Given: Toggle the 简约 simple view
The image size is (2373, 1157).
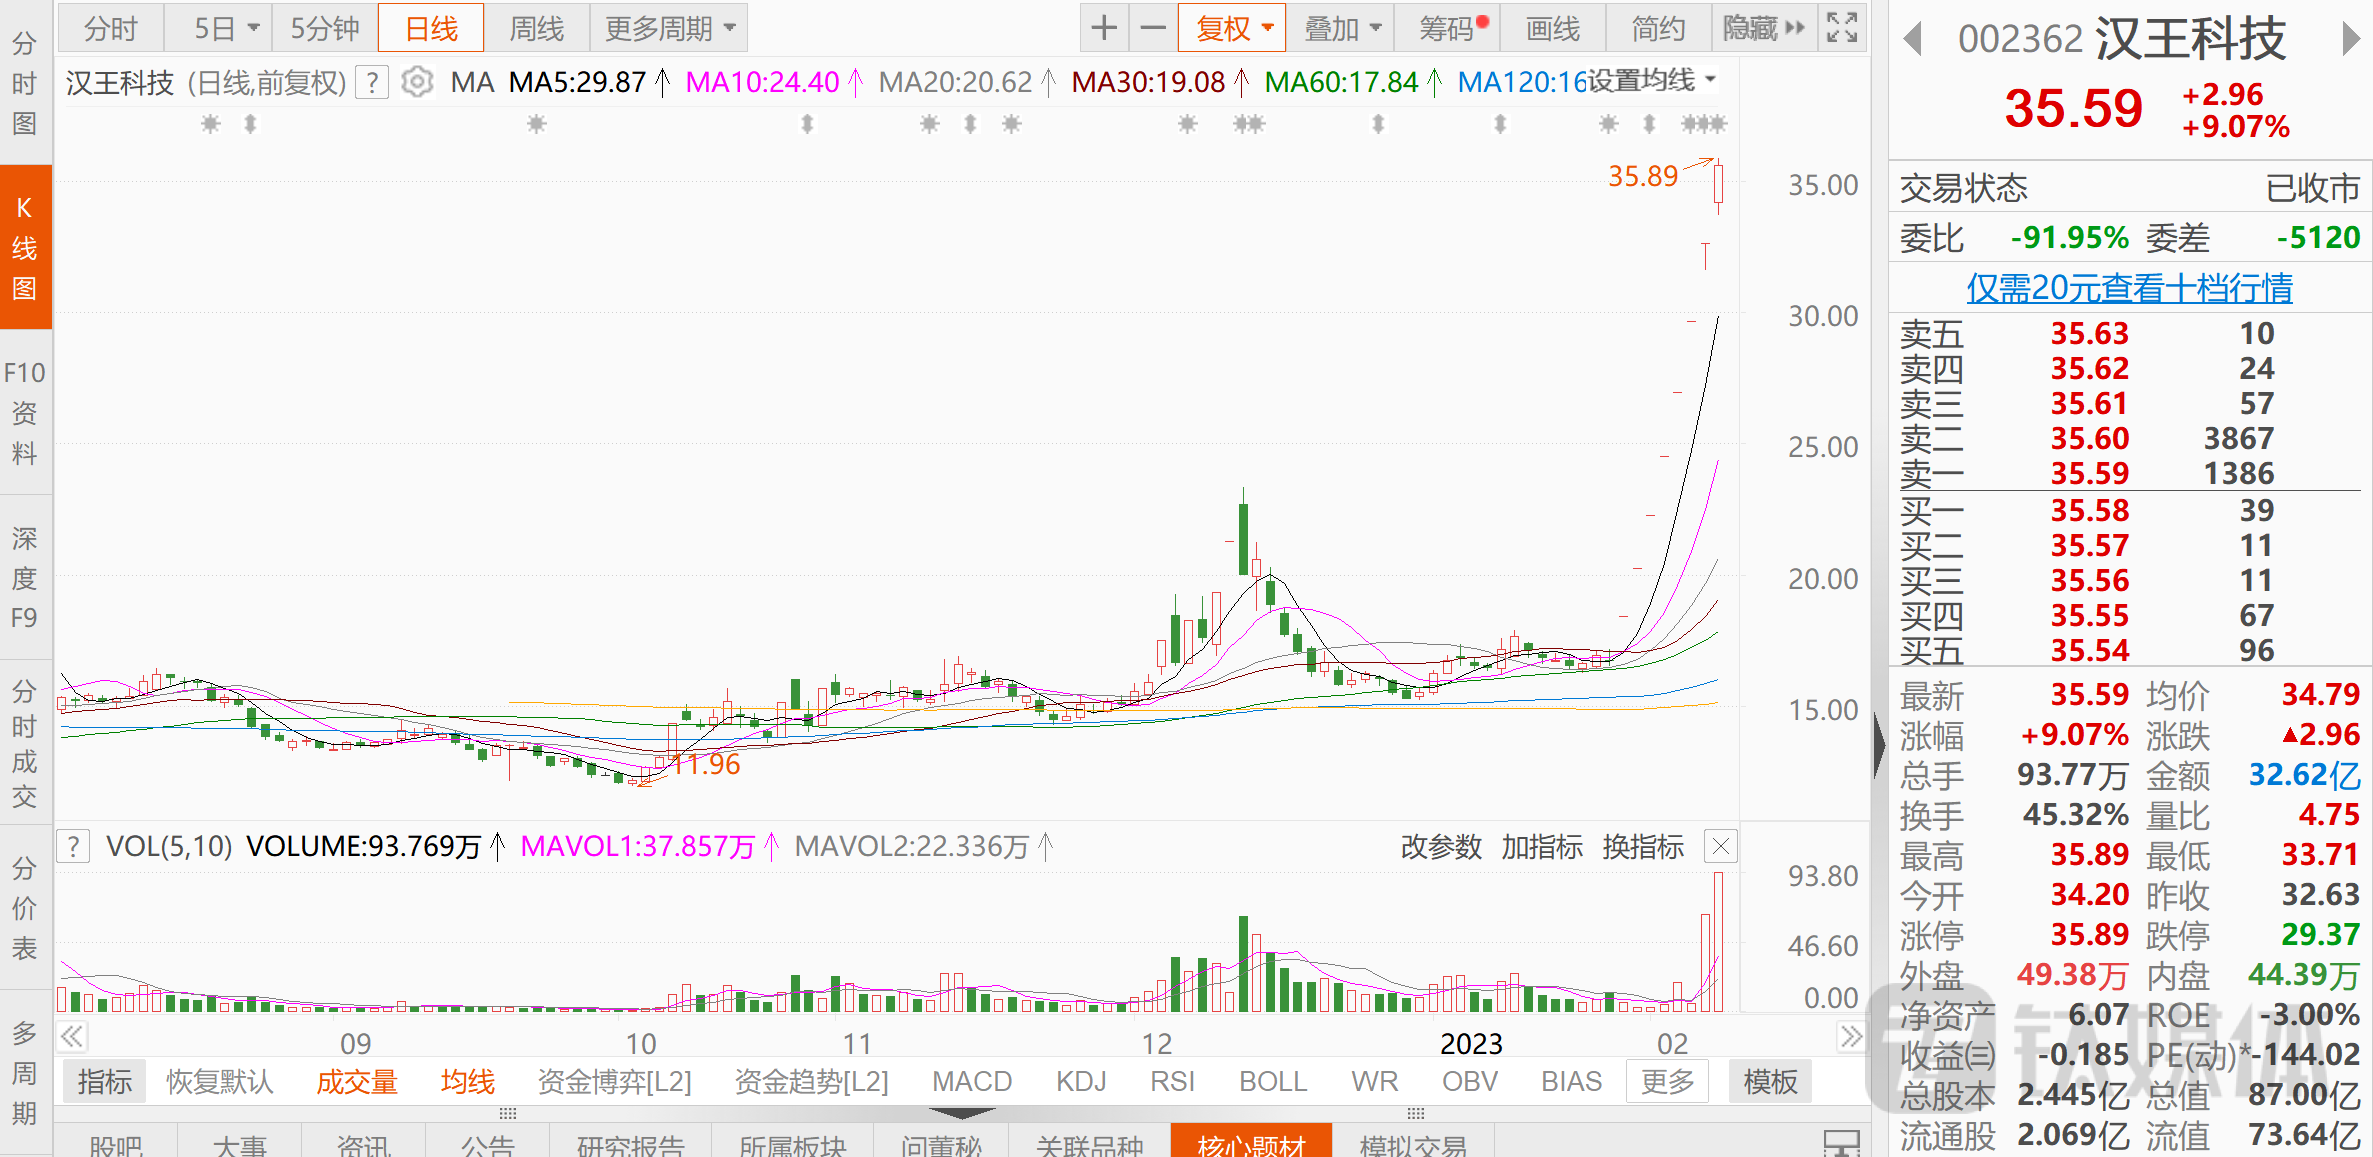Looking at the screenshot, I should point(1658,28).
